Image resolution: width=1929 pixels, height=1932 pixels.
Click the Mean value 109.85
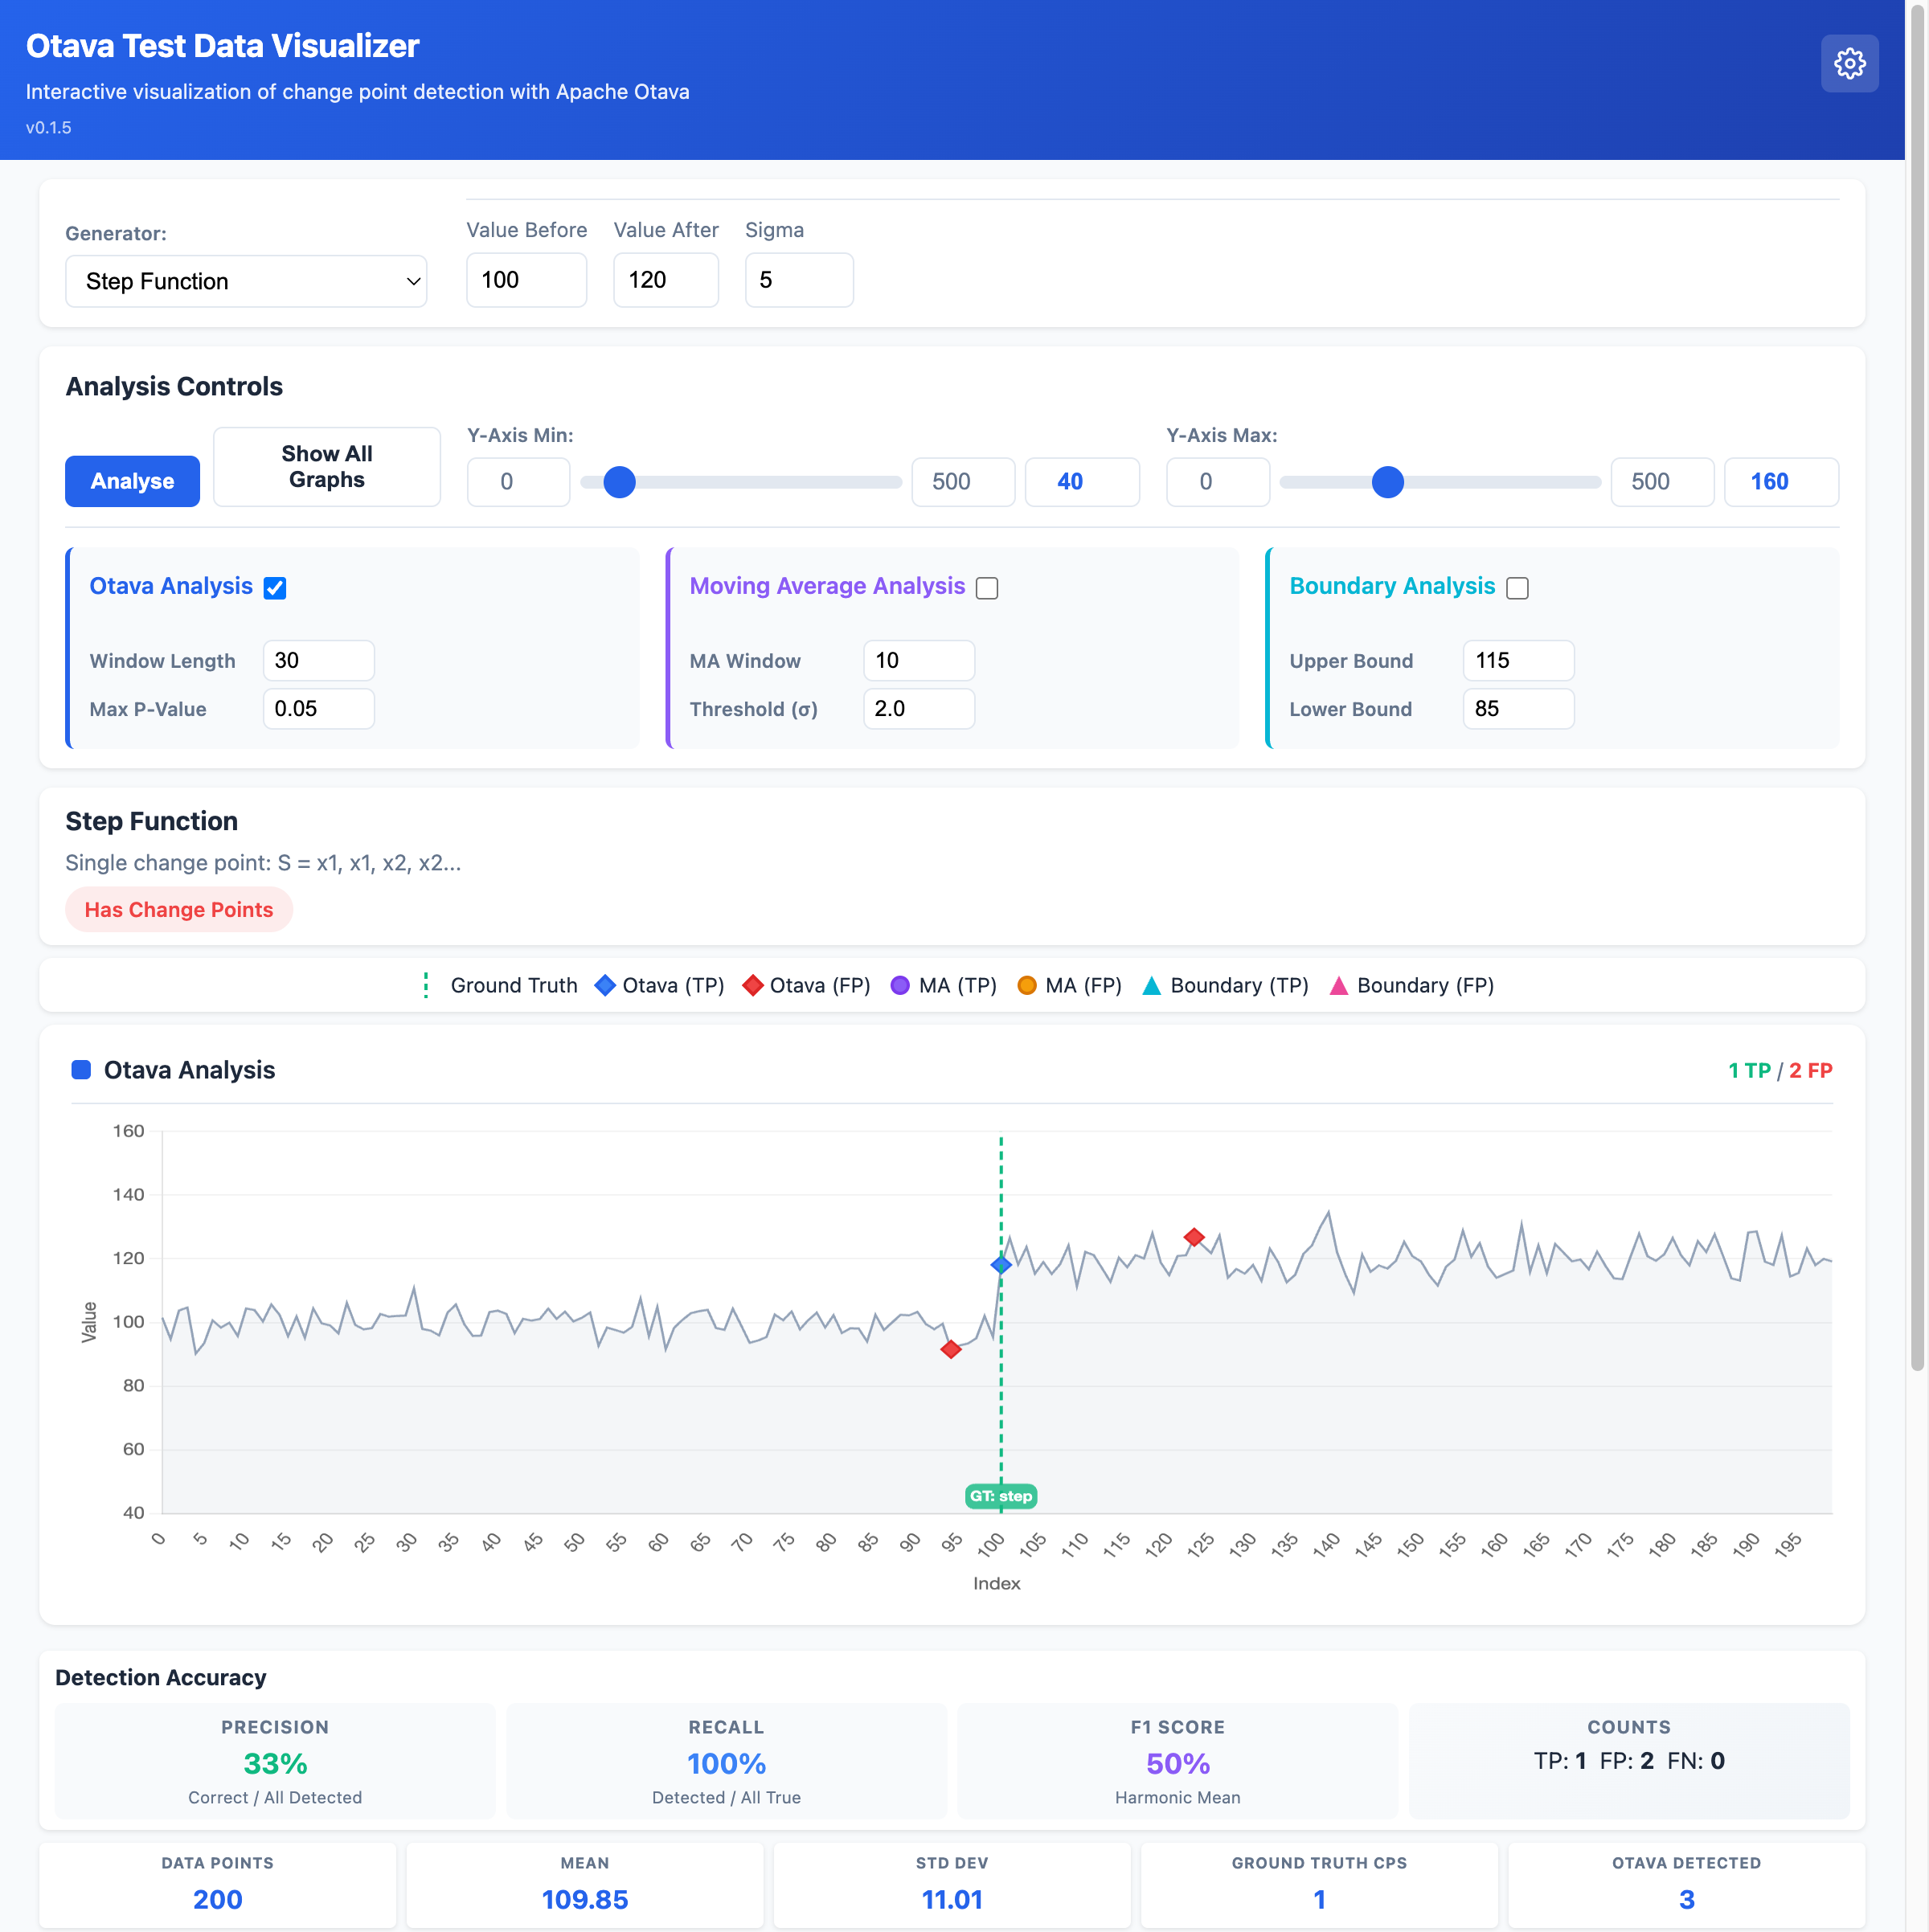coord(585,1899)
